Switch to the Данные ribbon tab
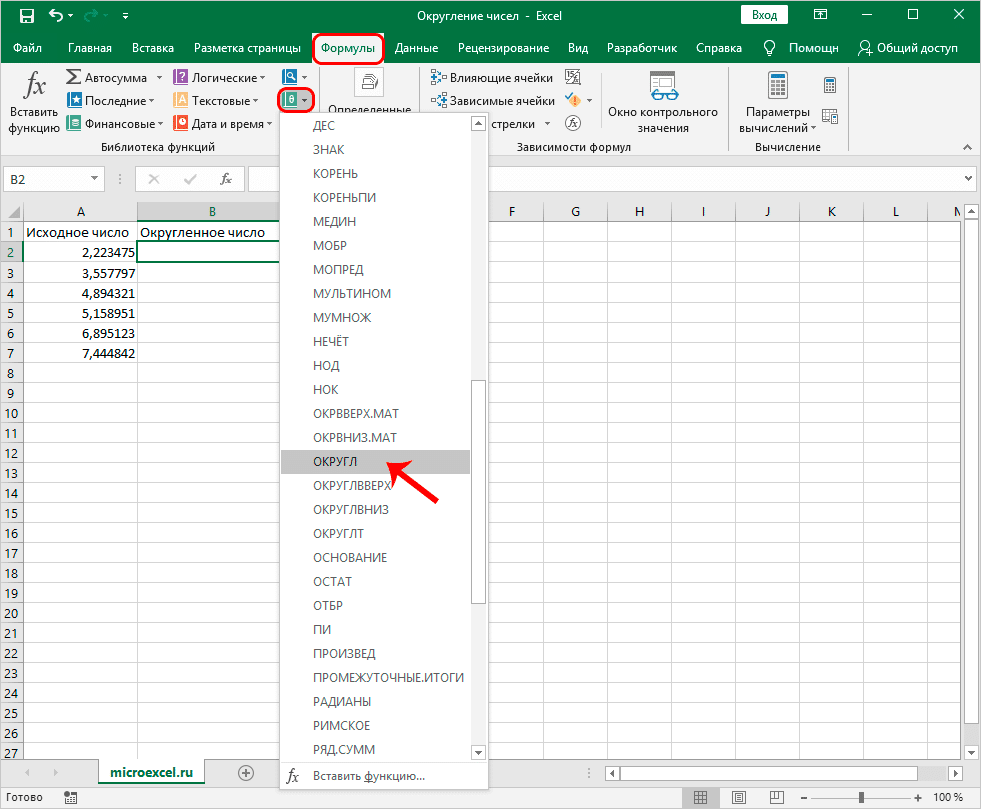Screen dimensions: 981x809 416,47
